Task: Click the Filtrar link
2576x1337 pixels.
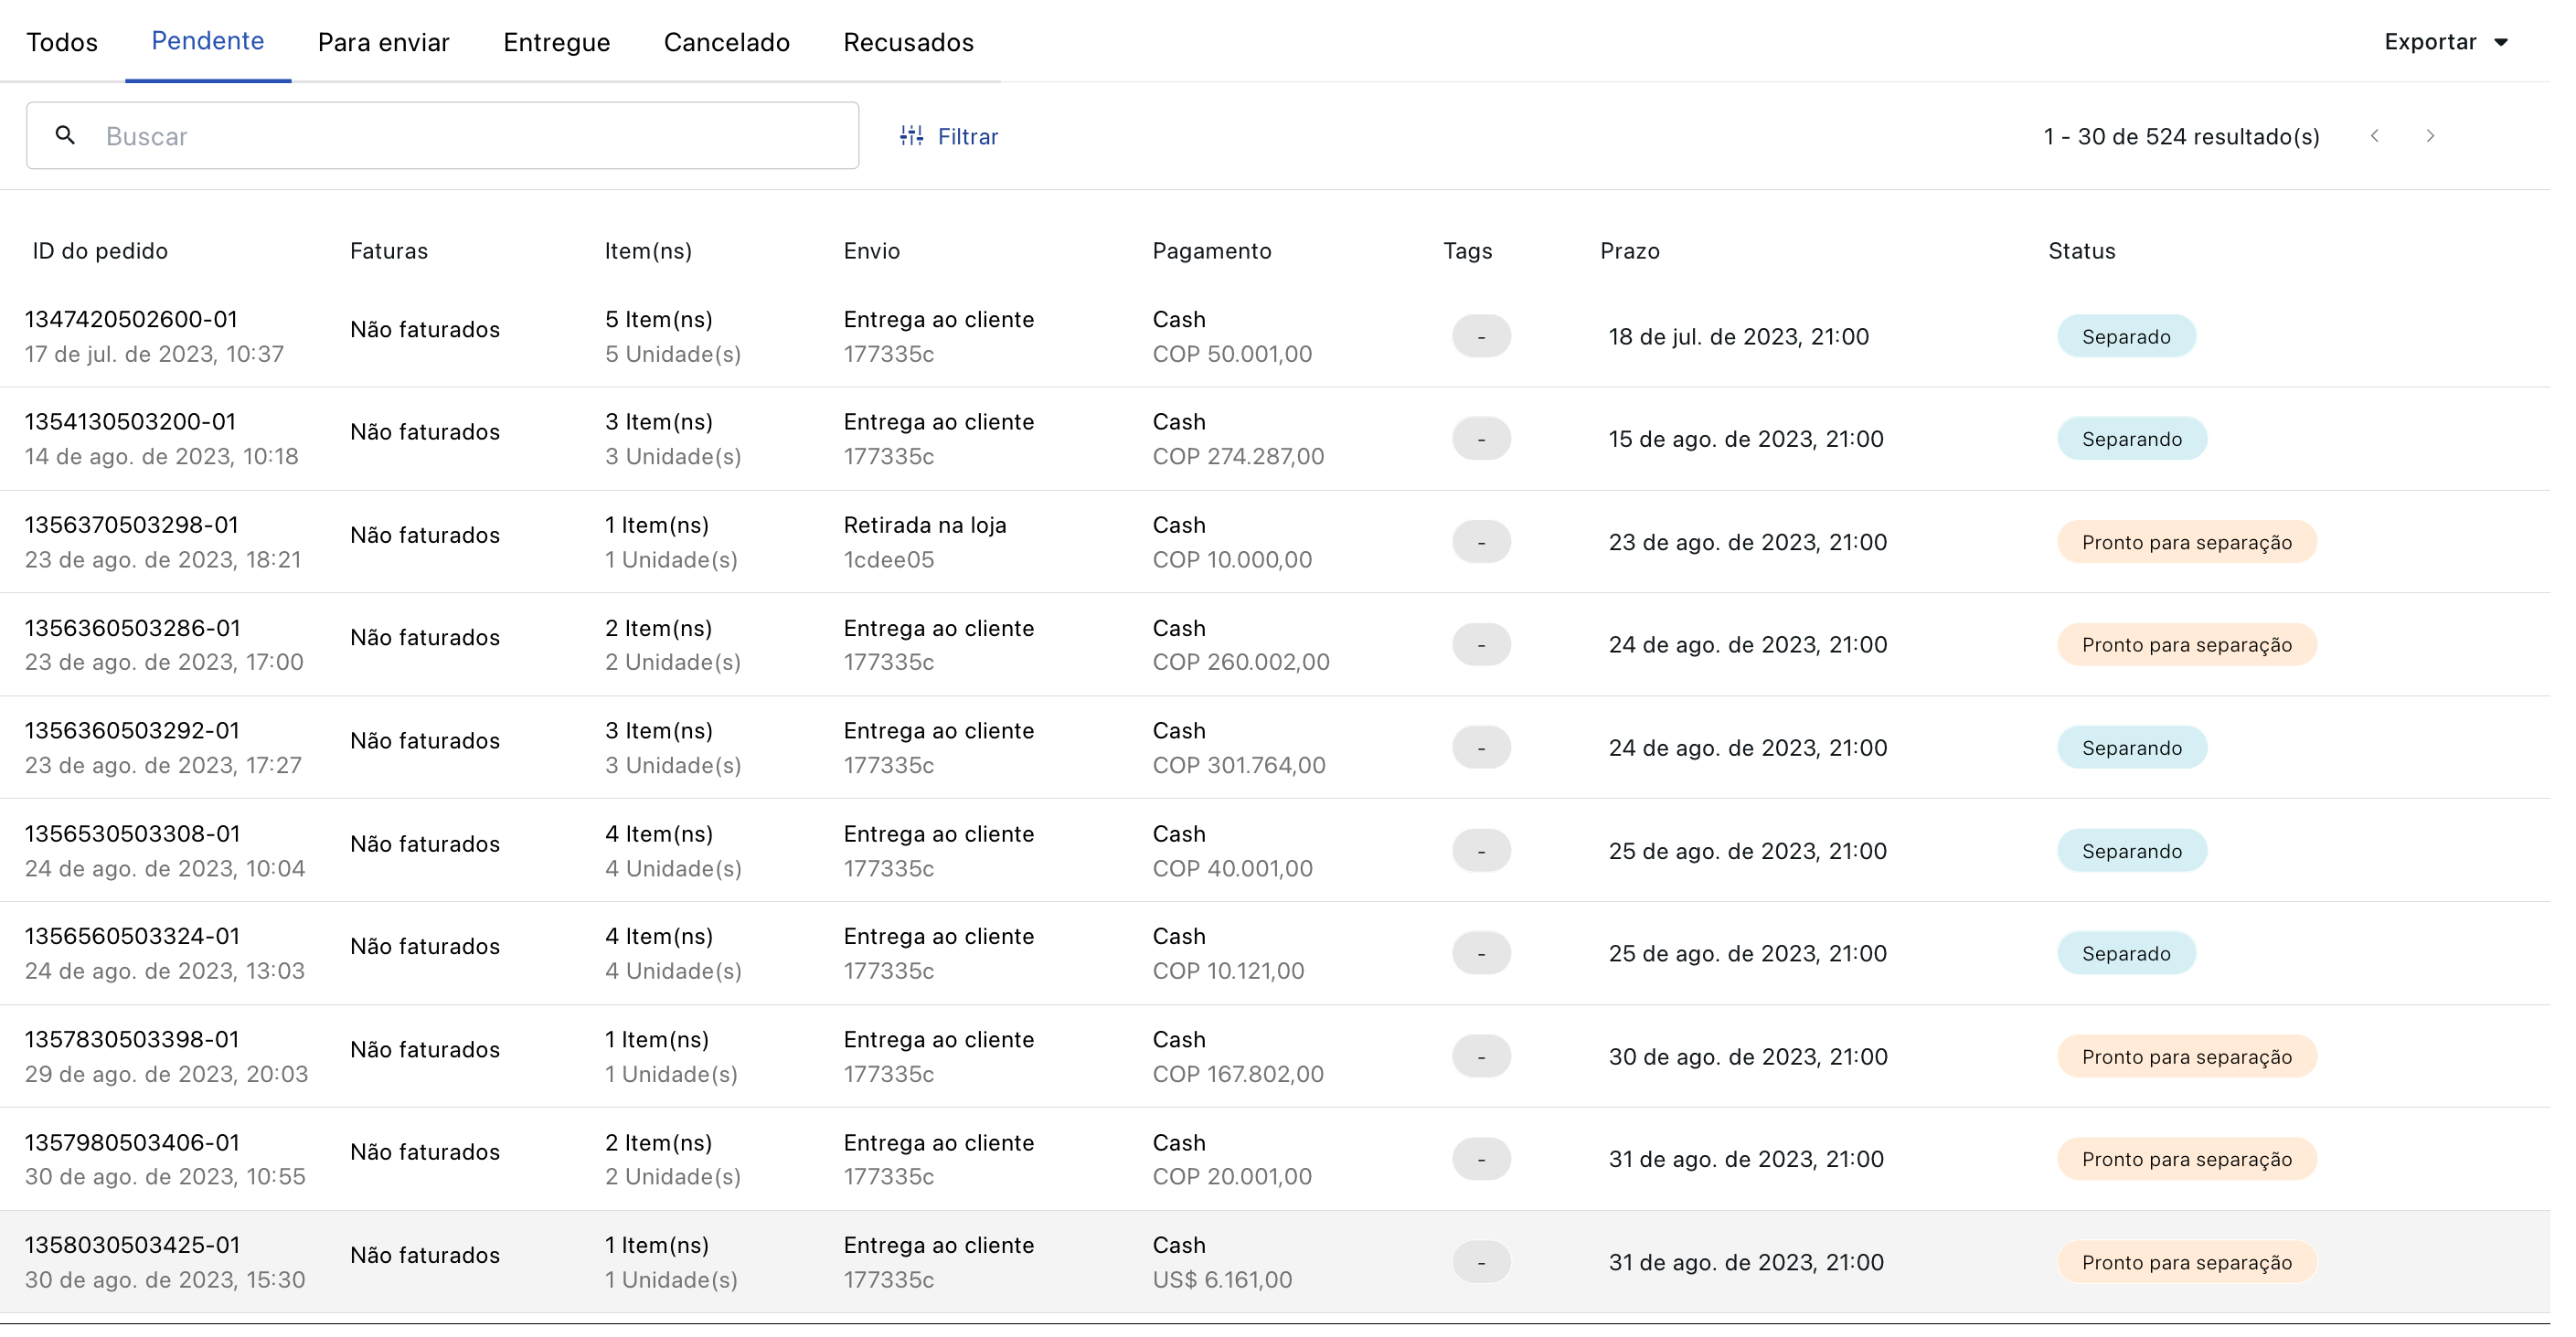Action: click(968, 136)
